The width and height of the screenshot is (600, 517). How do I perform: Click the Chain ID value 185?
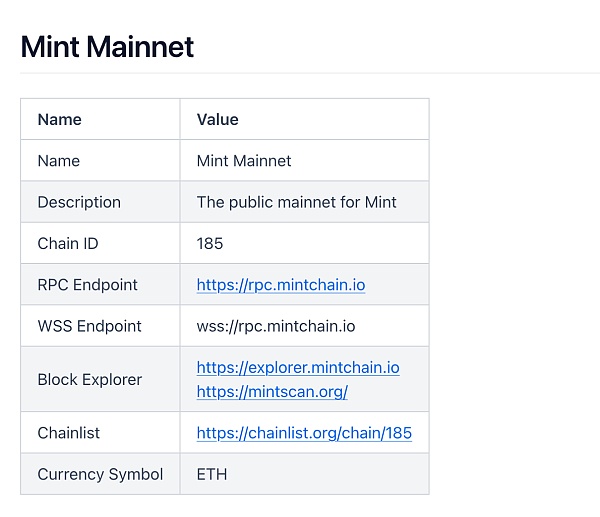210,243
